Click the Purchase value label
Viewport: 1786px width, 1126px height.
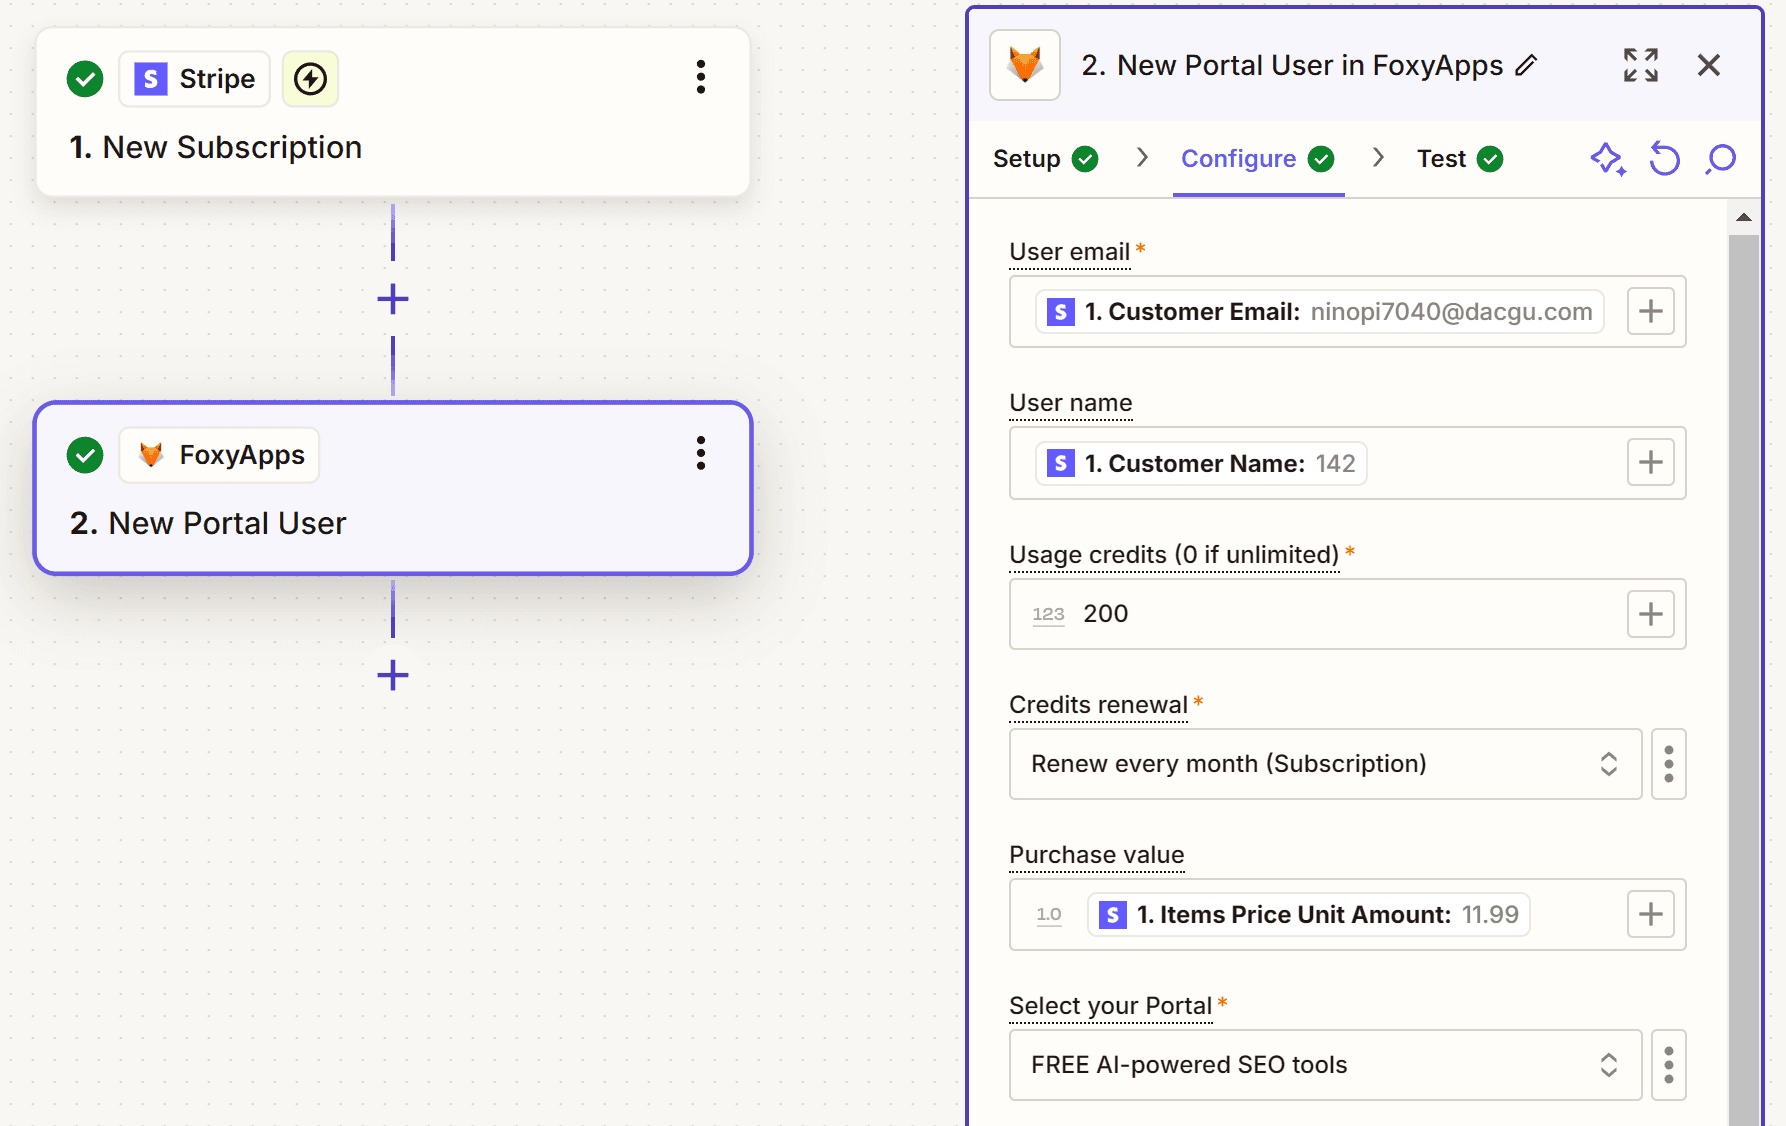(x=1097, y=855)
